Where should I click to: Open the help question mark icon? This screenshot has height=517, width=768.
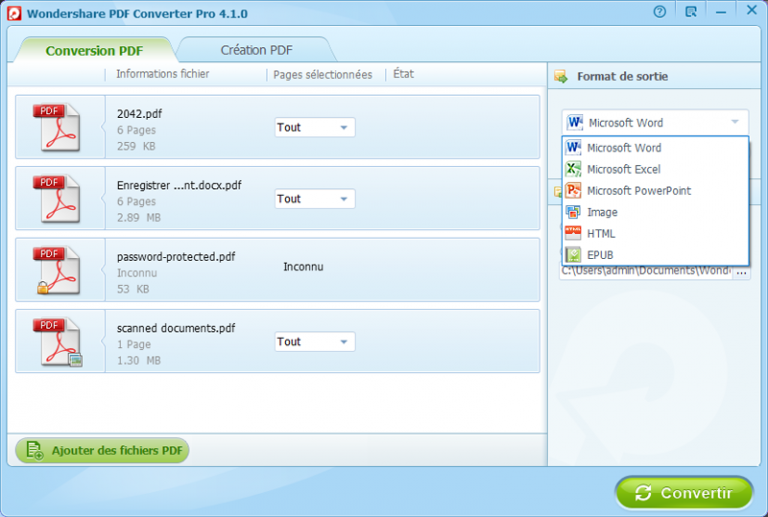coord(659,12)
